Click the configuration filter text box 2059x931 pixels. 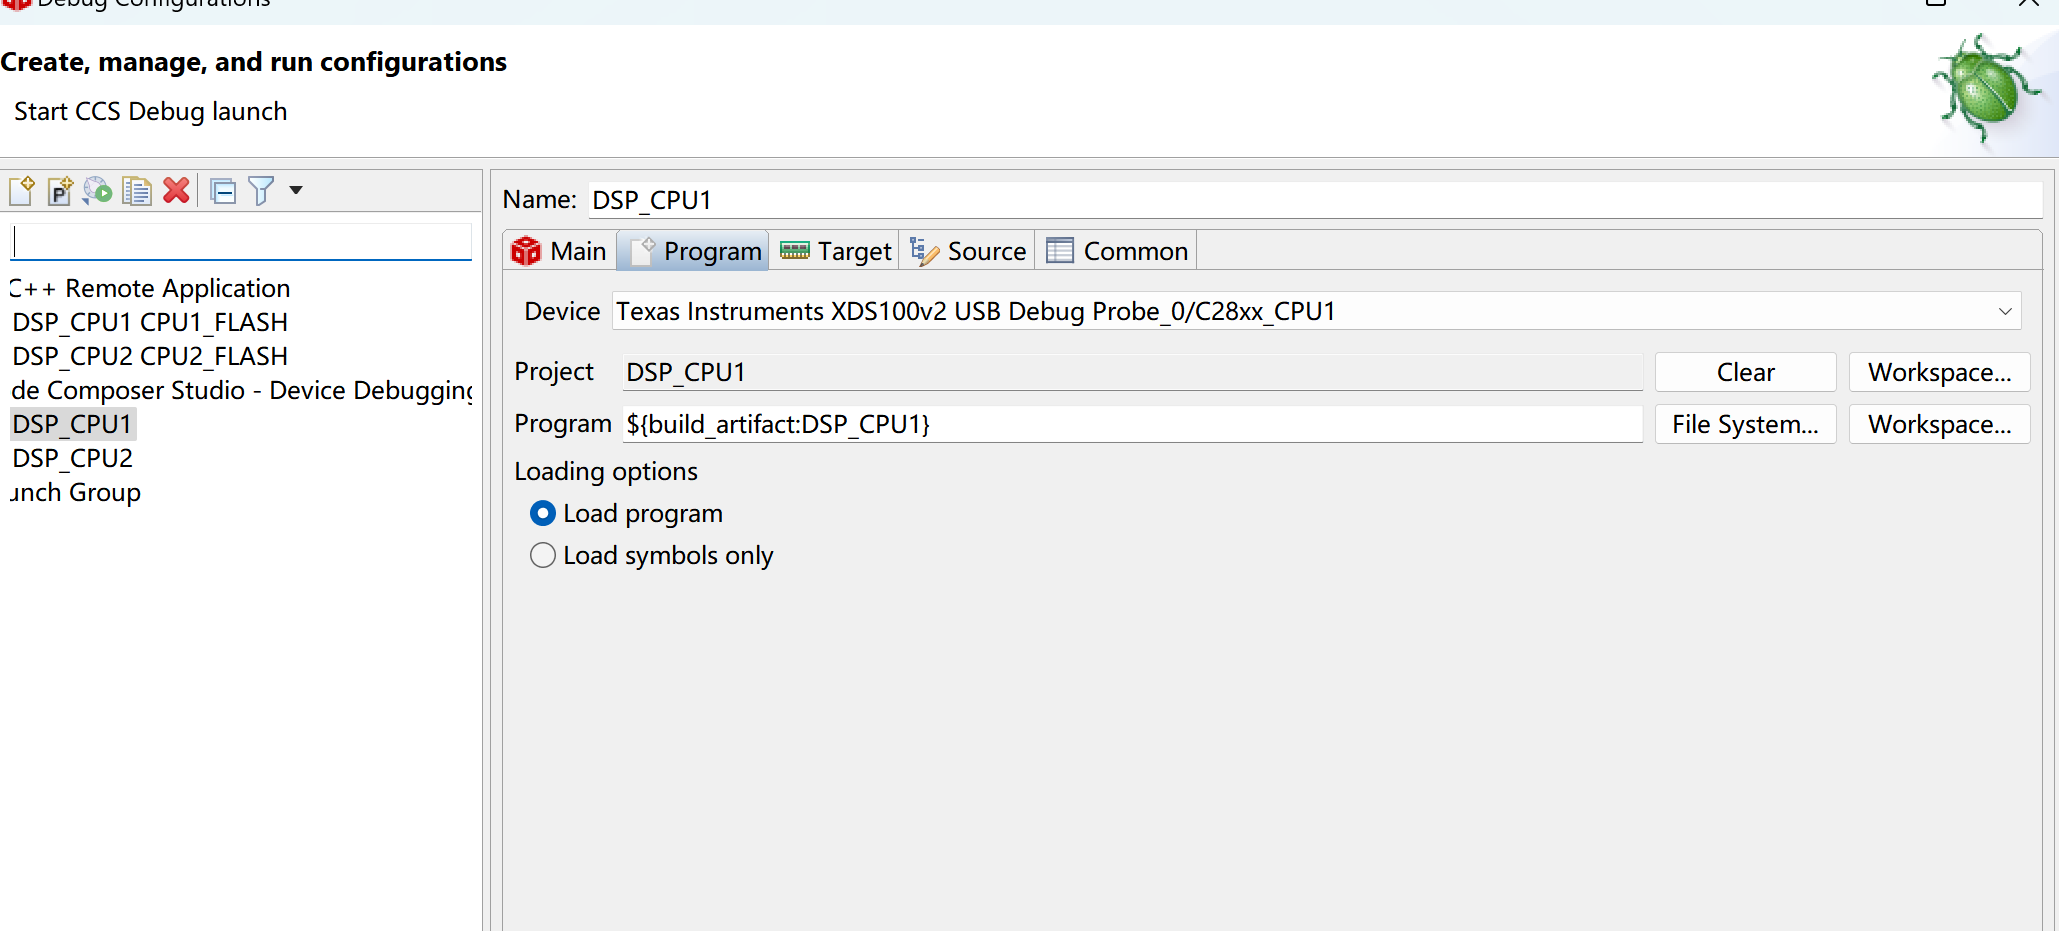coord(240,240)
